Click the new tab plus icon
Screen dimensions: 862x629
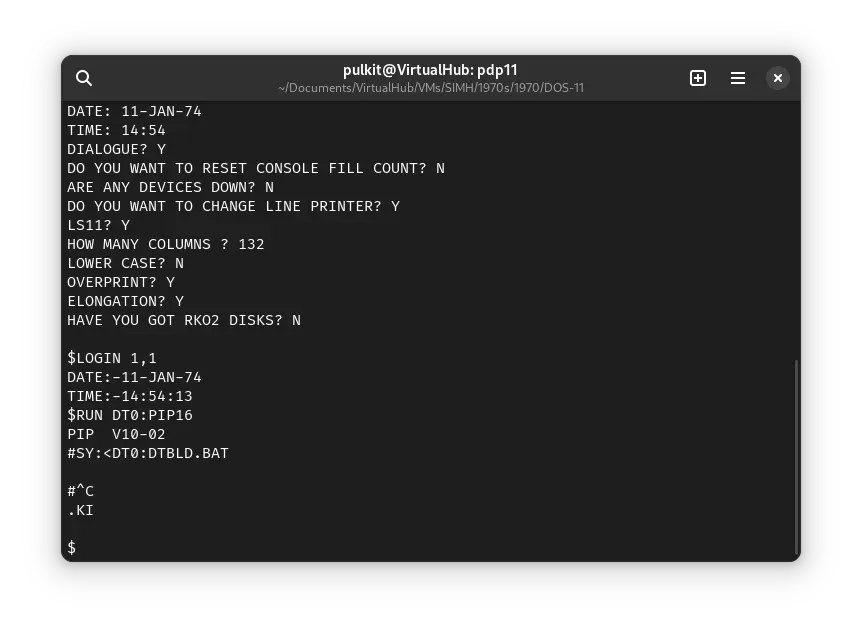[x=698, y=78]
